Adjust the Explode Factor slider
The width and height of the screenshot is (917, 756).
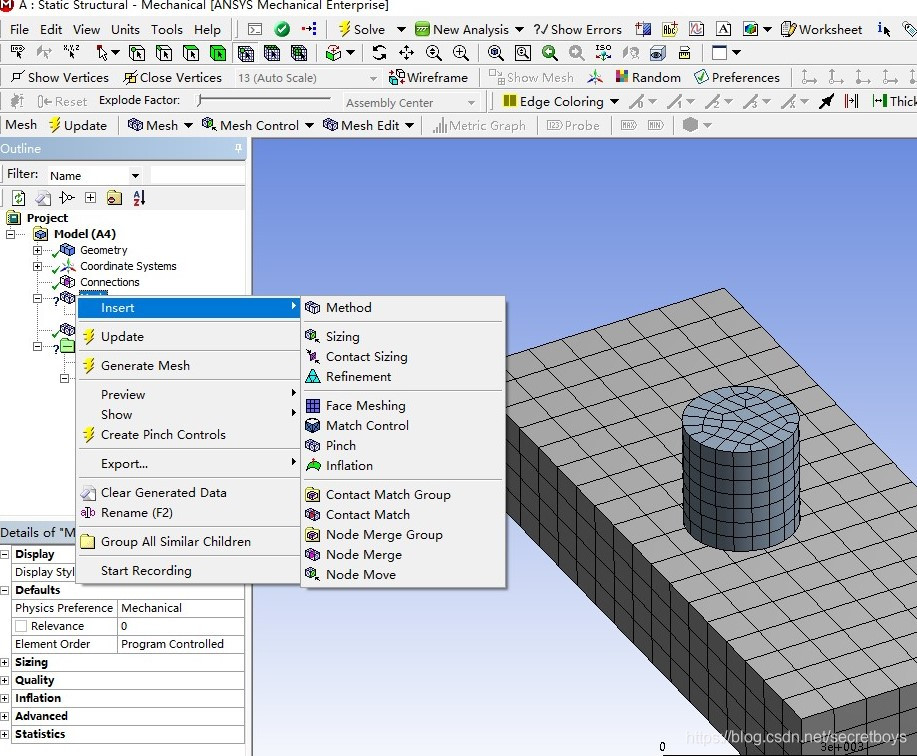pos(201,101)
